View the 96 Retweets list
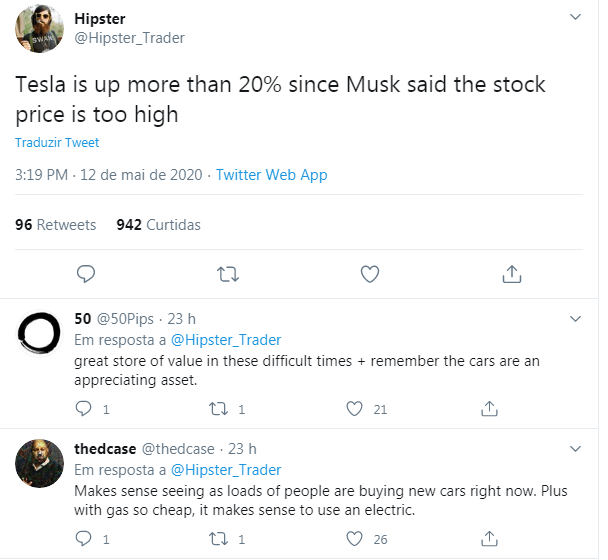Screen dimensions: 608x560 pos(56,225)
